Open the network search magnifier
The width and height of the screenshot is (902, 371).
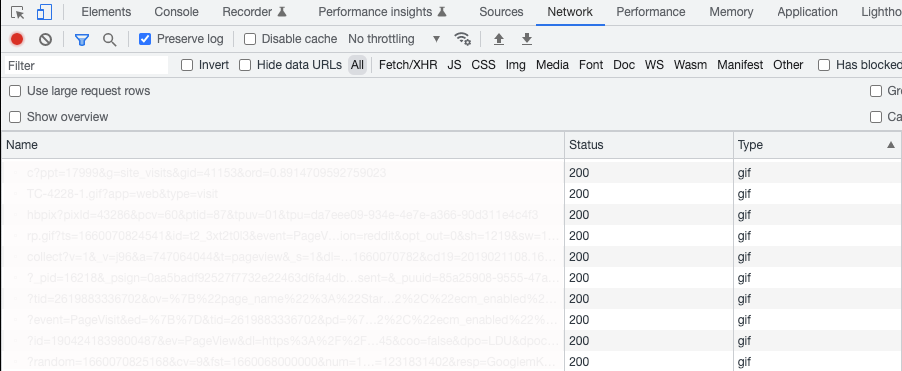click(109, 39)
